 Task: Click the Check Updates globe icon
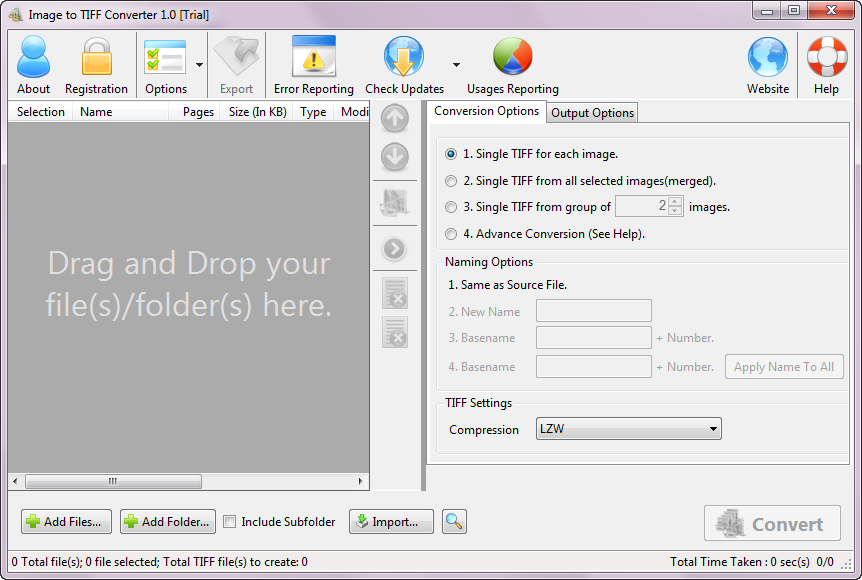click(404, 57)
